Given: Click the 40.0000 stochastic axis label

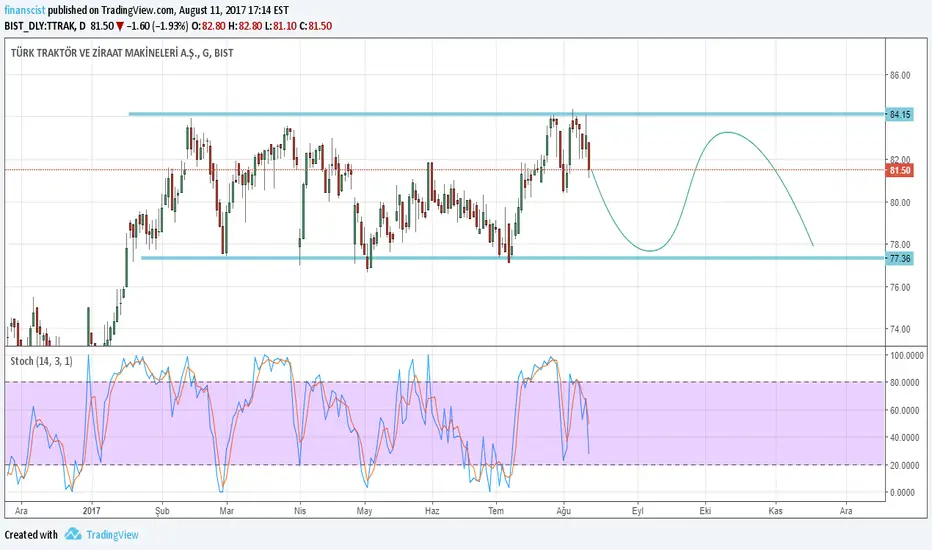Looking at the screenshot, I should pyautogui.click(x=906, y=437).
